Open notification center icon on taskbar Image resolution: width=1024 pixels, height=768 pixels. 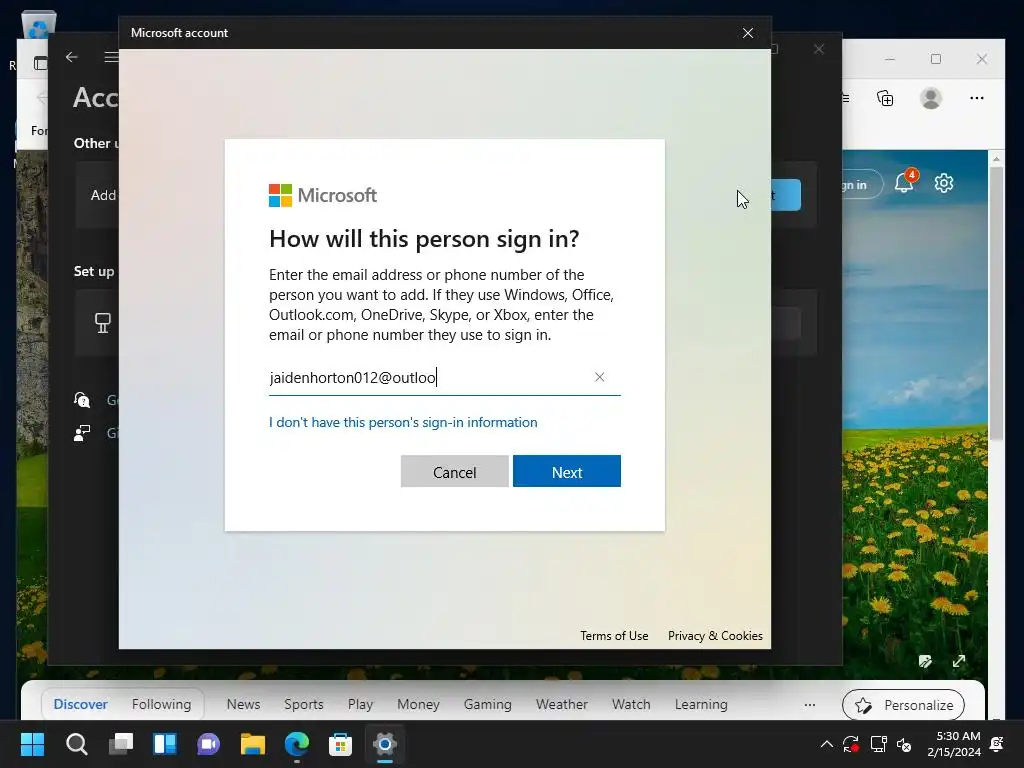click(x=997, y=744)
